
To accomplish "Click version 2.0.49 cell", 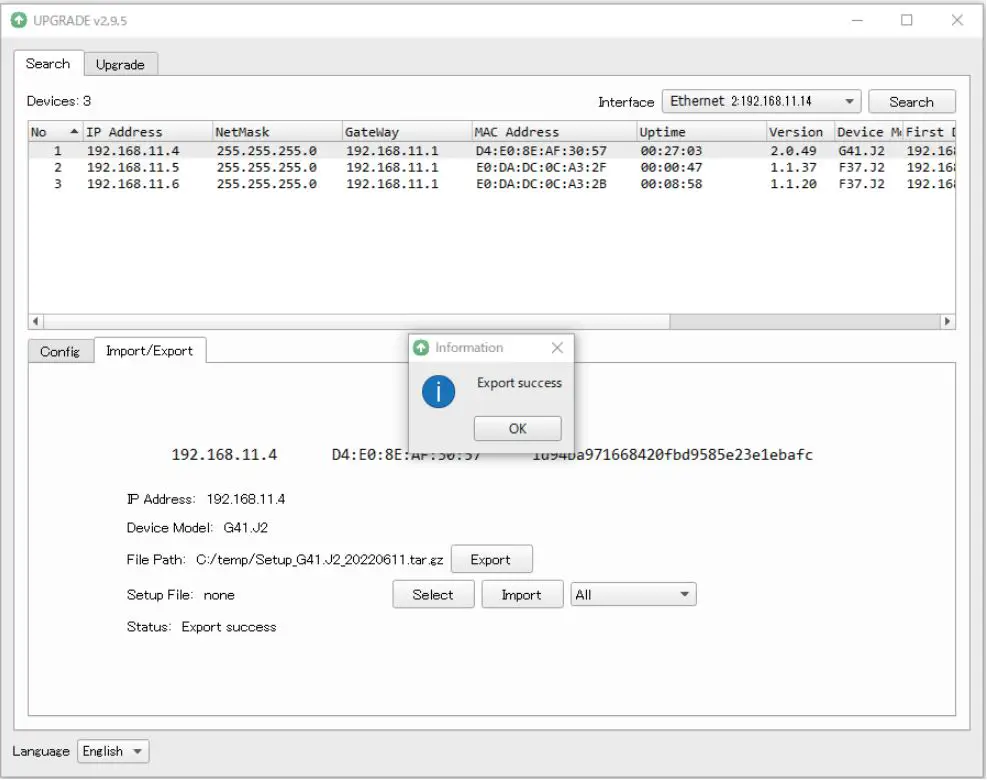I will [x=793, y=151].
